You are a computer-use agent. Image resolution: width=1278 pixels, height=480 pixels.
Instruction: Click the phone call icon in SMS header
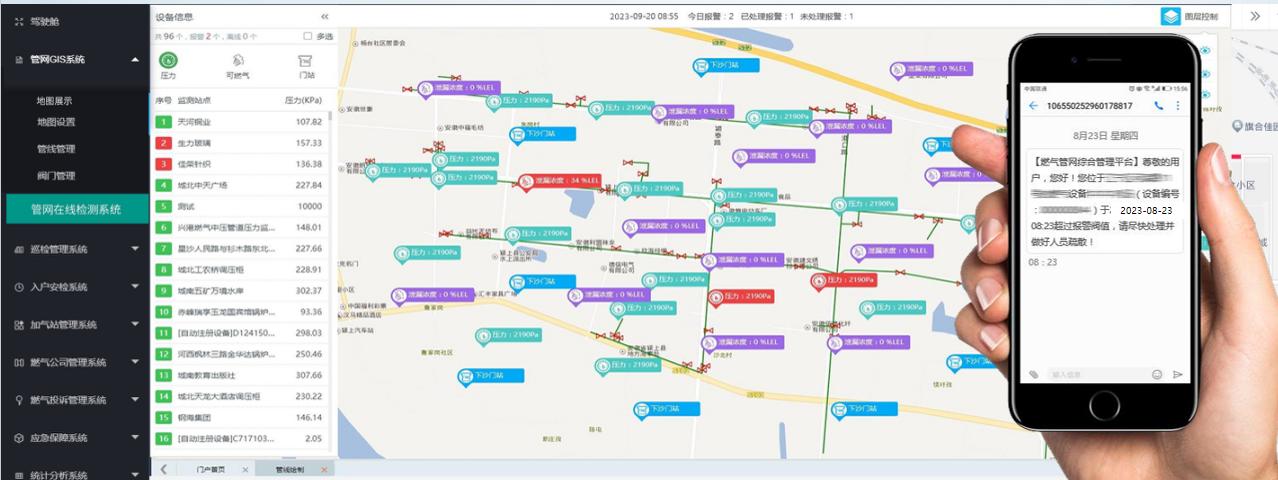1159,105
